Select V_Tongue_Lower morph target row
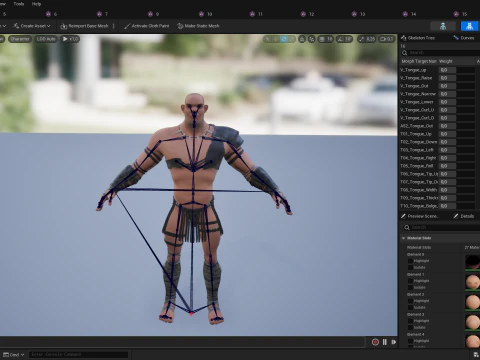The height and width of the screenshot is (360, 480). point(440,102)
